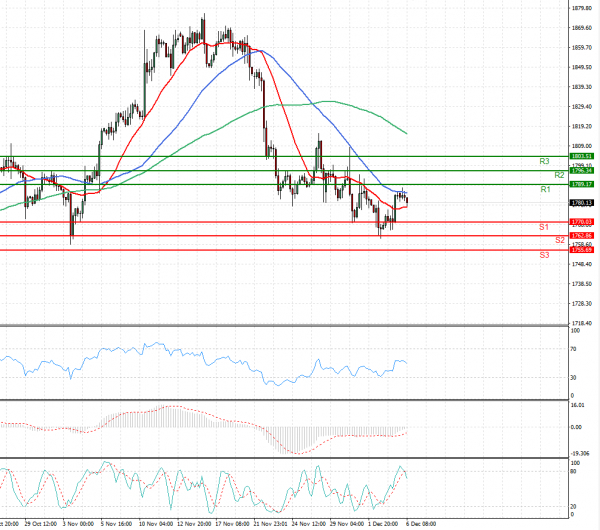Click the R2 resistance label
Image resolution: width=600 pixels, height=530 pixels.
559,175
